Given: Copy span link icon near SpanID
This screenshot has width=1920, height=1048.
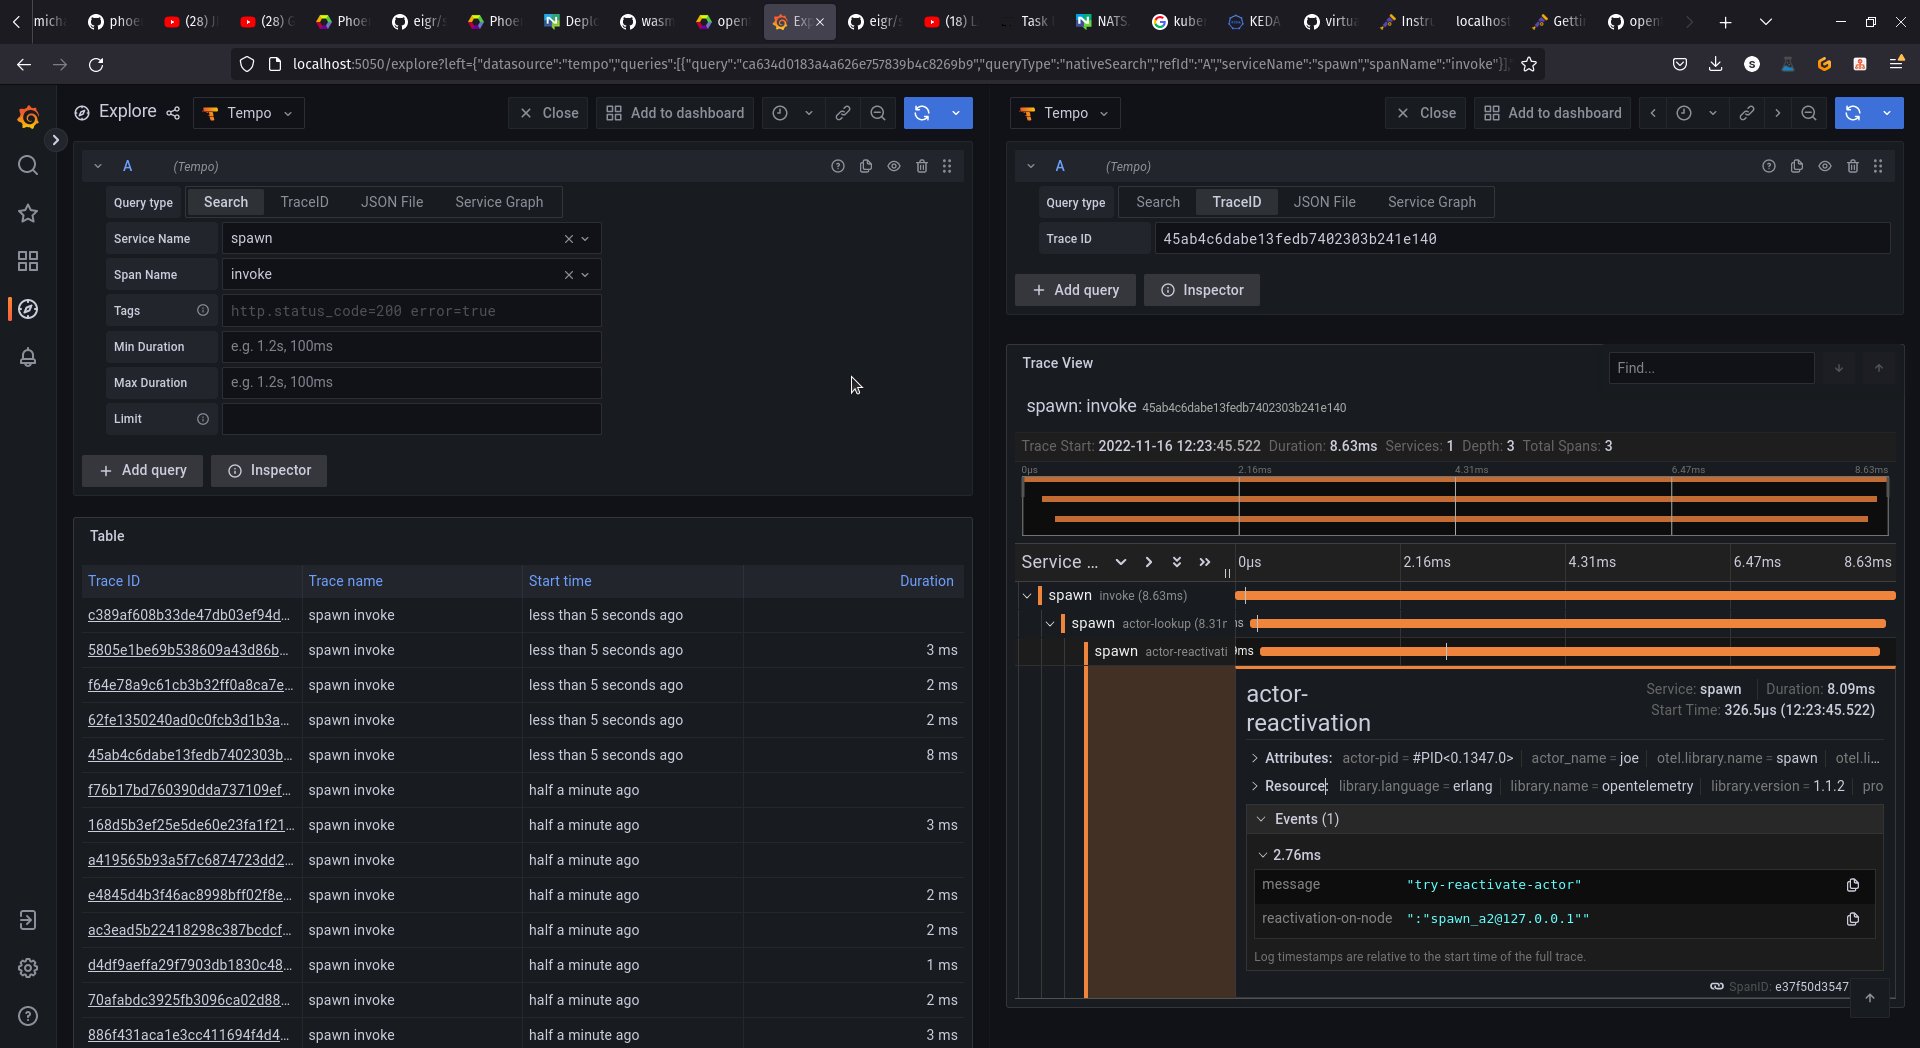Looking at the screenshot, I should pyautogui.click(x=1717, y=986).
